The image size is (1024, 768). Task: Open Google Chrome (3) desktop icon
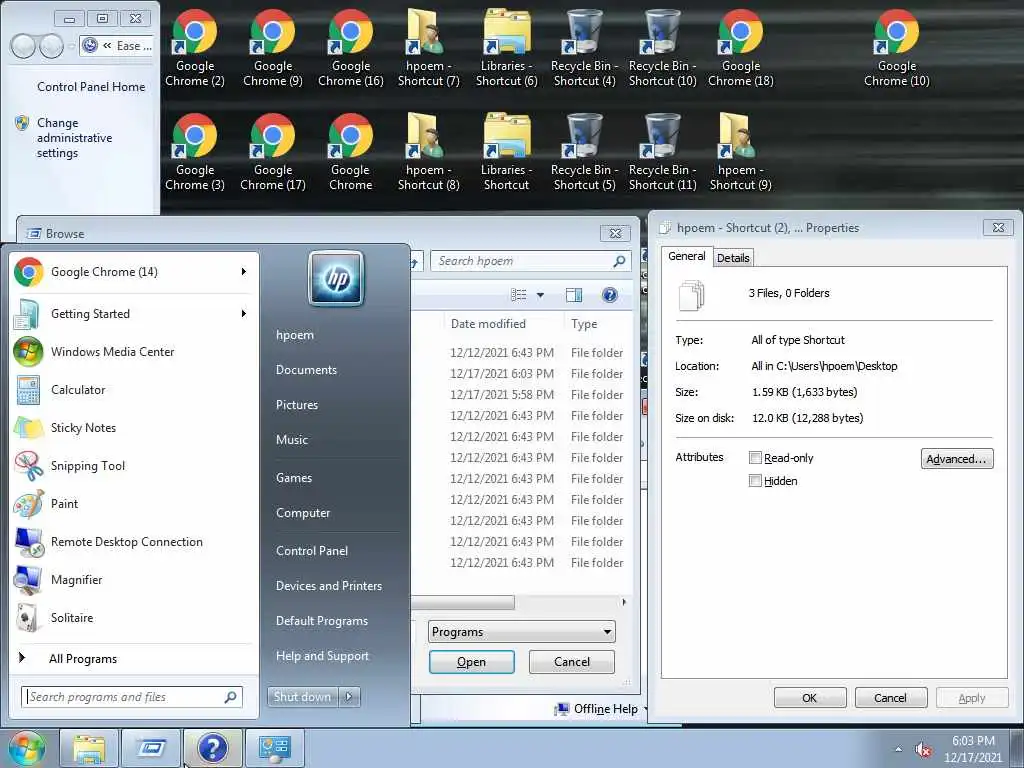click(x=195, y=152)
